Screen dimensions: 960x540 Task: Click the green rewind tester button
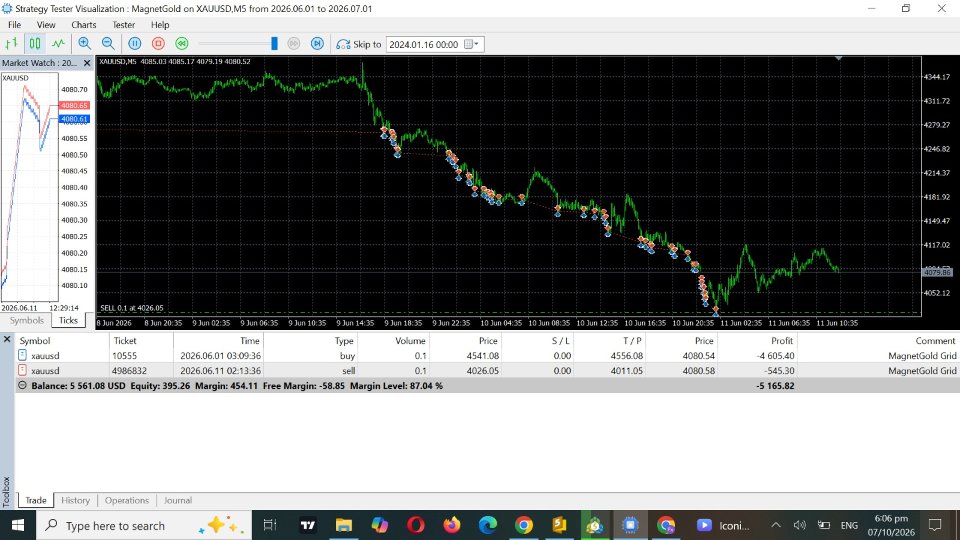(x=182, y=43)
